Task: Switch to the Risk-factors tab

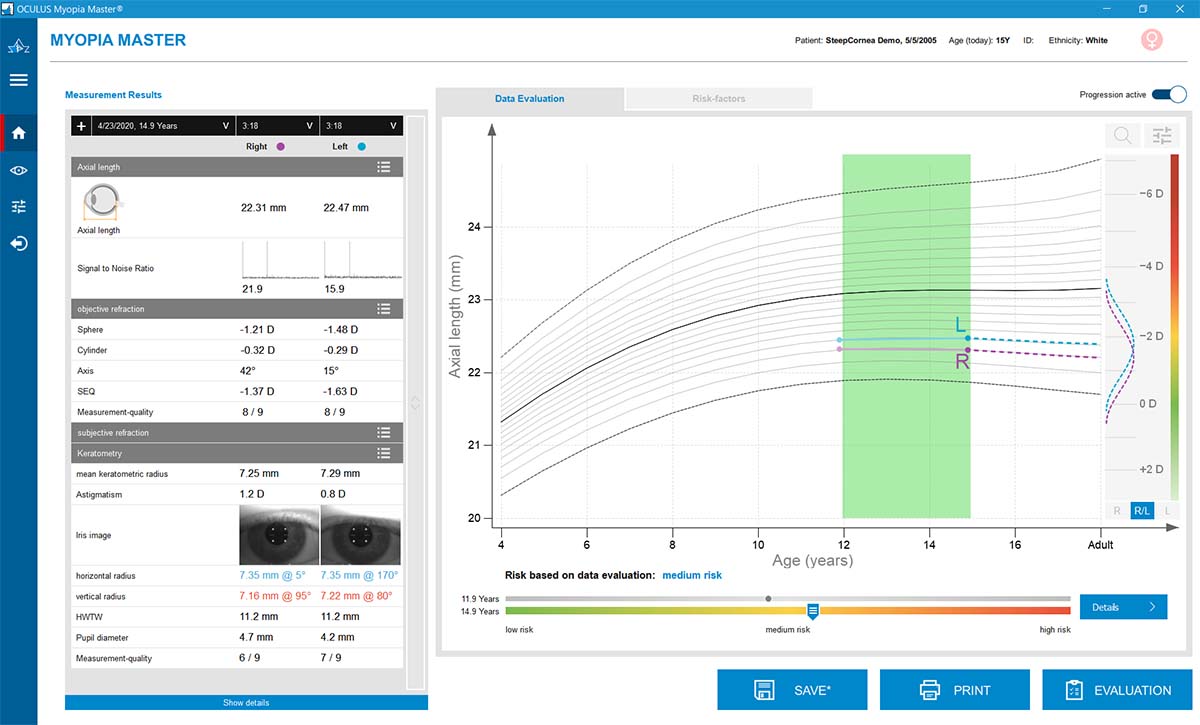Action: click(719, 99)
